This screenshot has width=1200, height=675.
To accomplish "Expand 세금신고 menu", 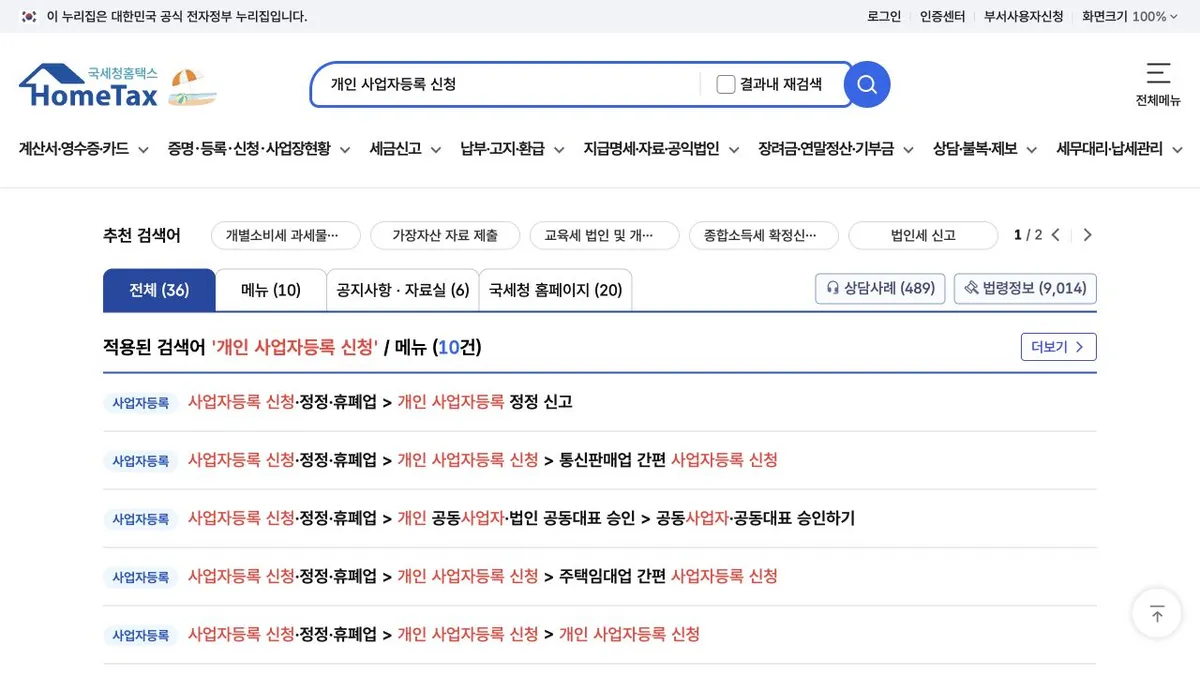I will (x=405, y=149).
